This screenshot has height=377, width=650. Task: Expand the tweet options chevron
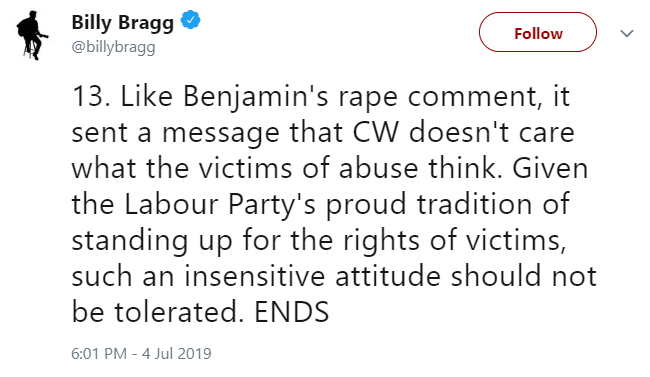[x=626, y=33]
